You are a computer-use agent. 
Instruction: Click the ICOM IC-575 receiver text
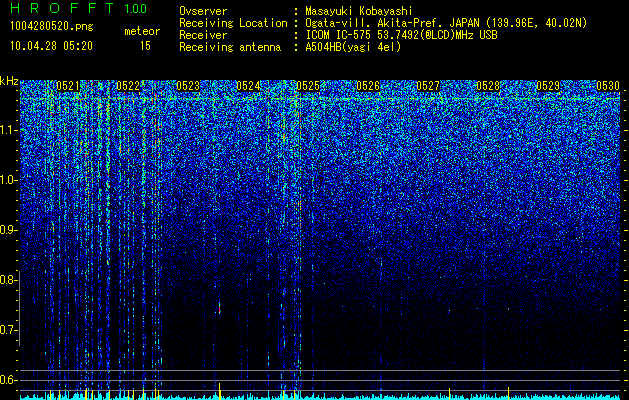click(401, 35)
